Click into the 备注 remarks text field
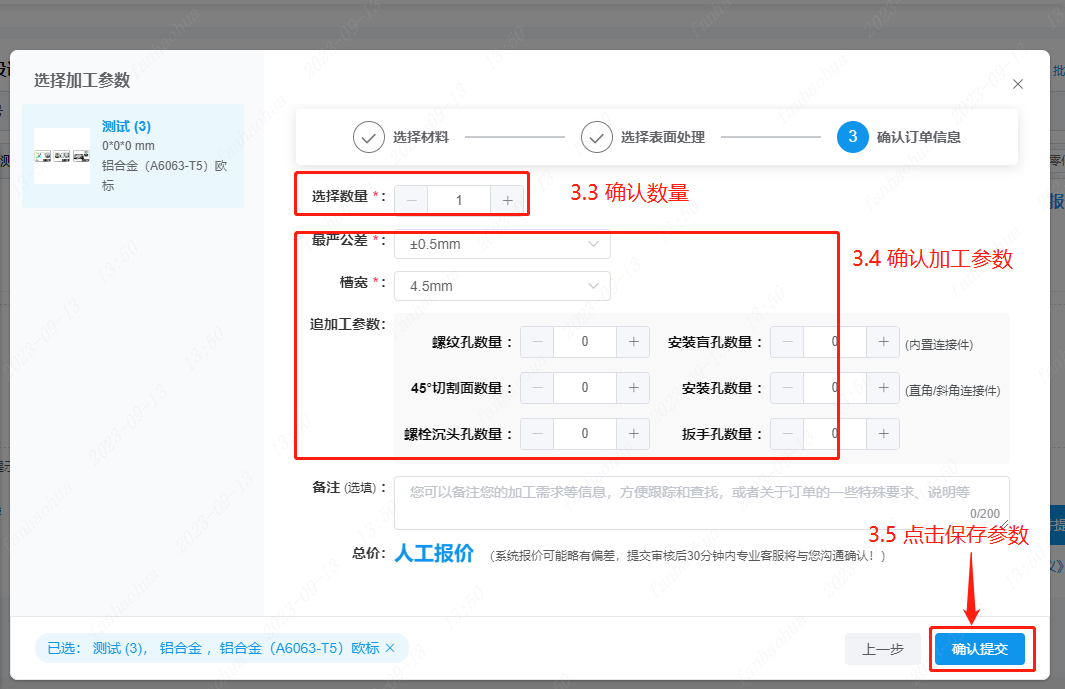1065x689 pixels. [x=700, y=503]
